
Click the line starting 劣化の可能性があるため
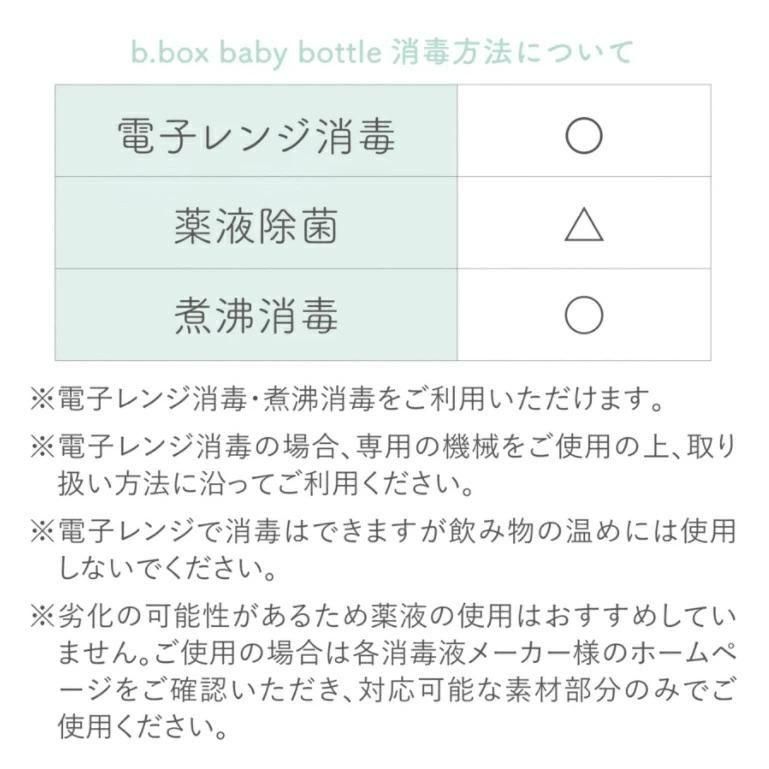point(395,615)
